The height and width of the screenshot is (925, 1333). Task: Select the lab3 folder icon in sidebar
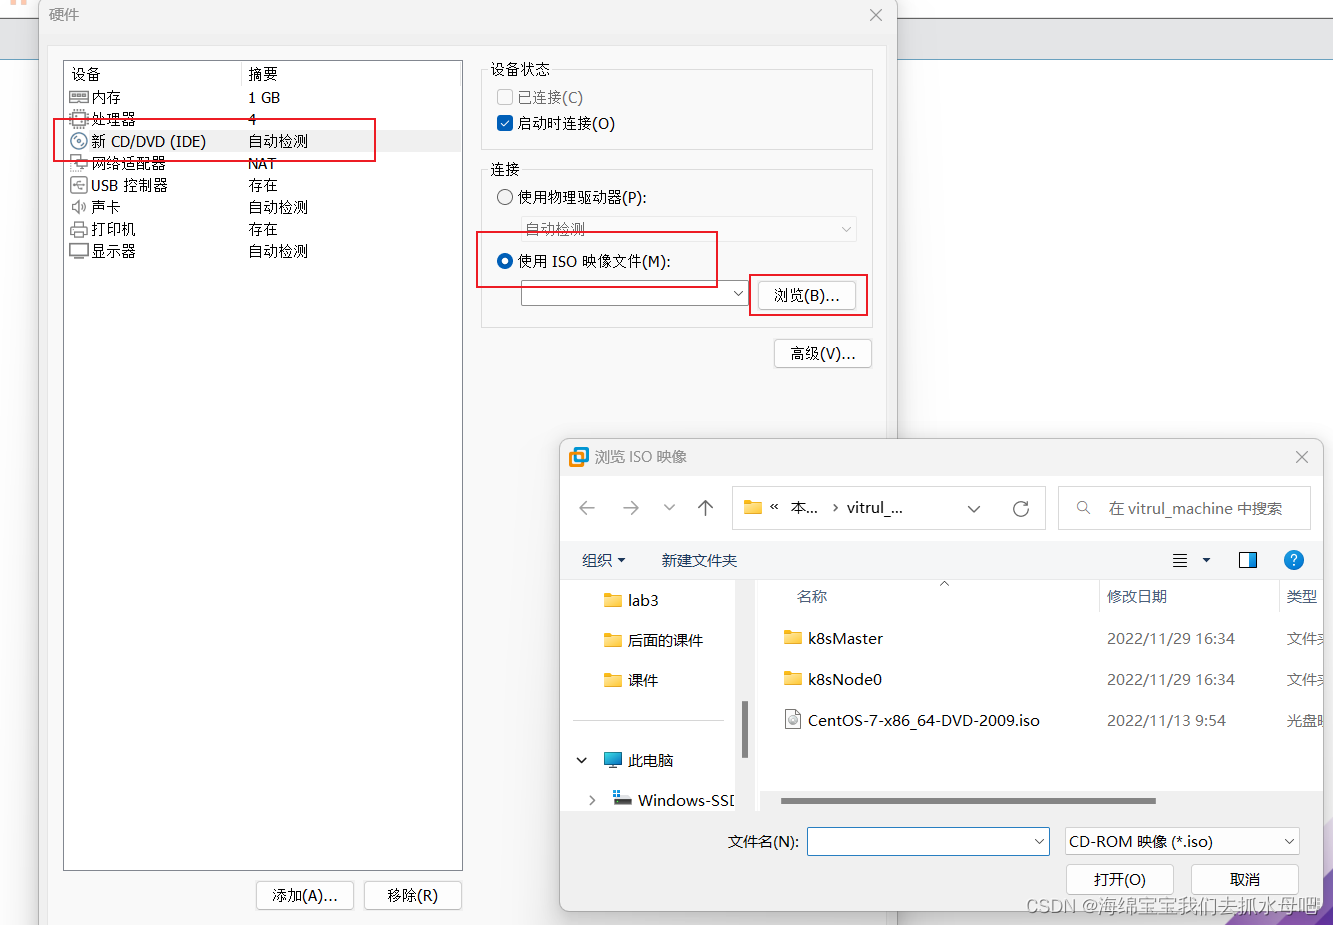(x=613, y=600)
